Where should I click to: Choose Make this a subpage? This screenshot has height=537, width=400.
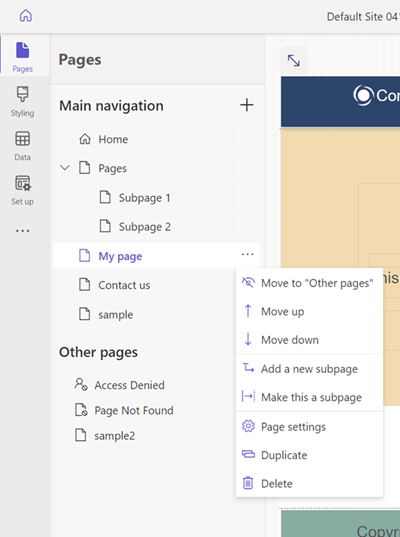(x=309, y=397)
